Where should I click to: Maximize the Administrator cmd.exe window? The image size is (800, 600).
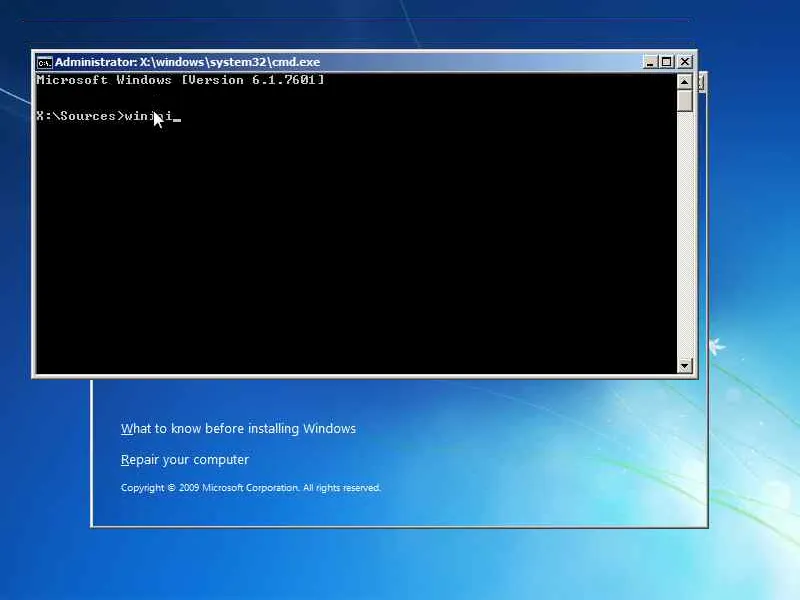[666, 62]
